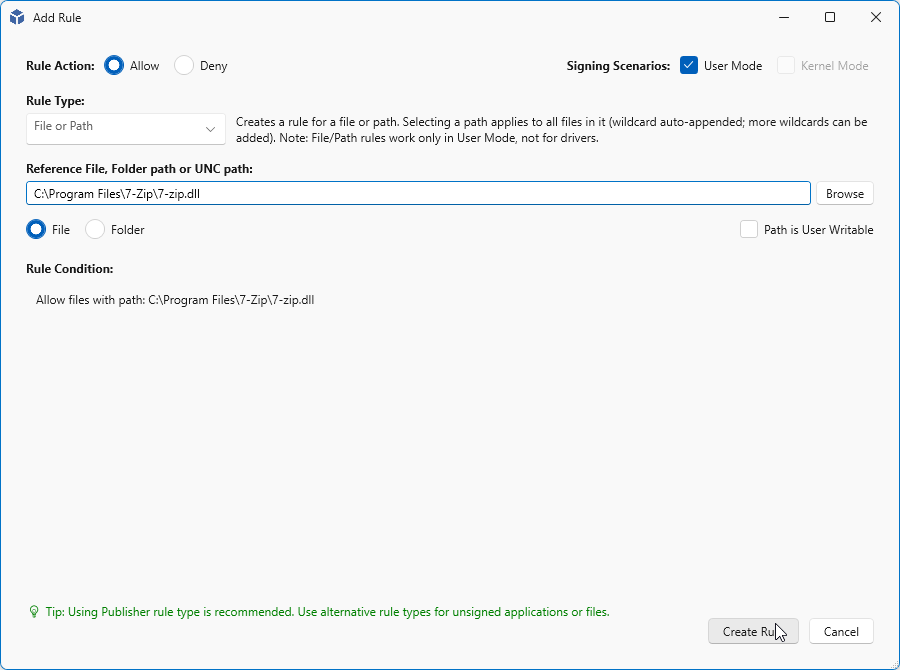This screenshot has width=900, height=670.
Task: Cancel the rule creation
Action: (x=841, y=631)
